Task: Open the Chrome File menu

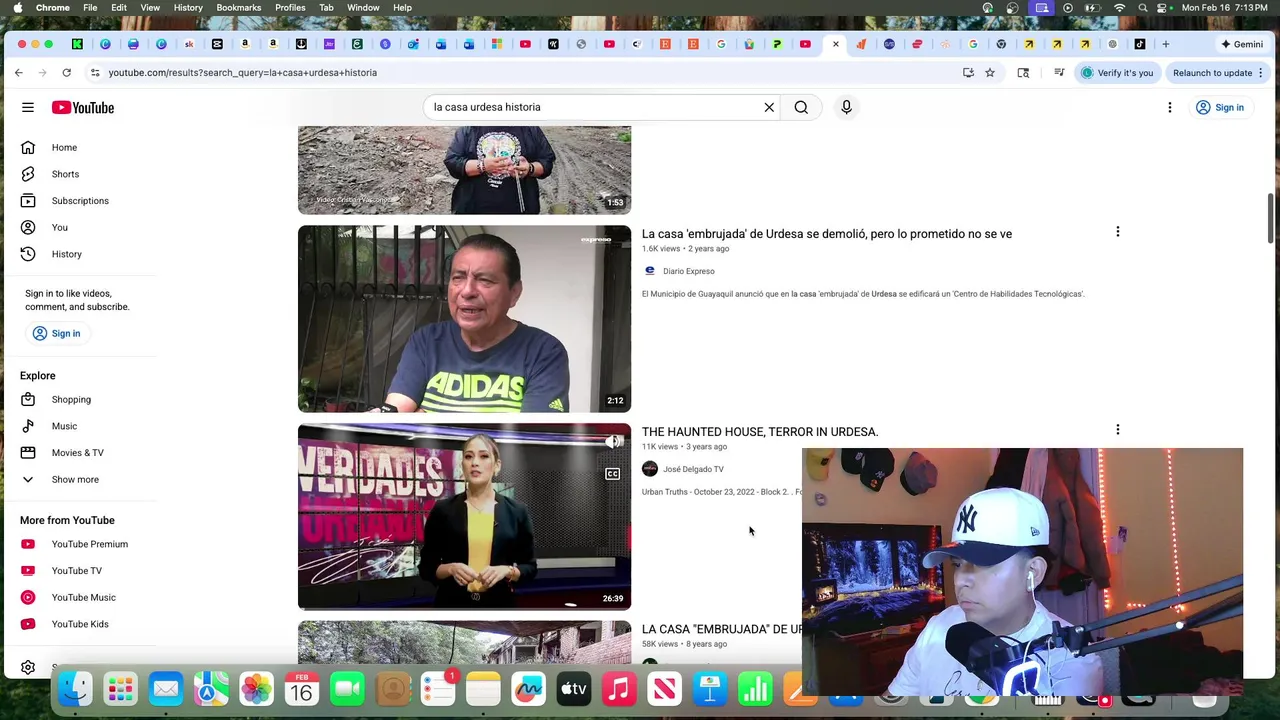Action: pos(90,7)
